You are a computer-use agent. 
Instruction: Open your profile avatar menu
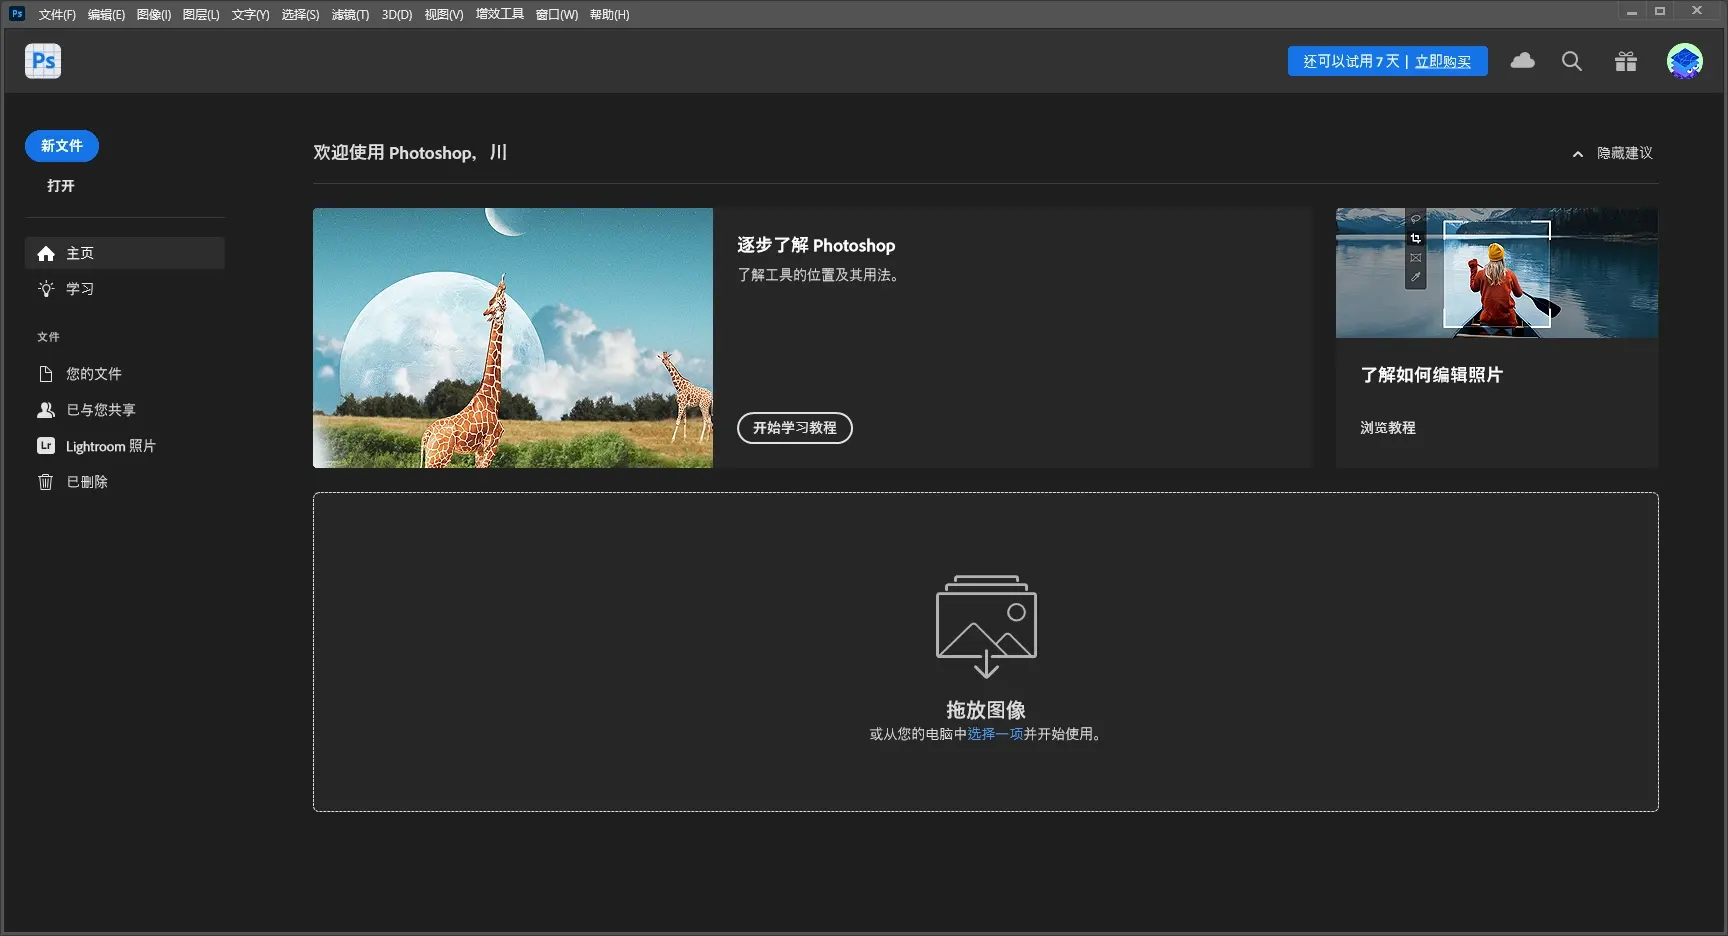click(x=1684, y=61)
